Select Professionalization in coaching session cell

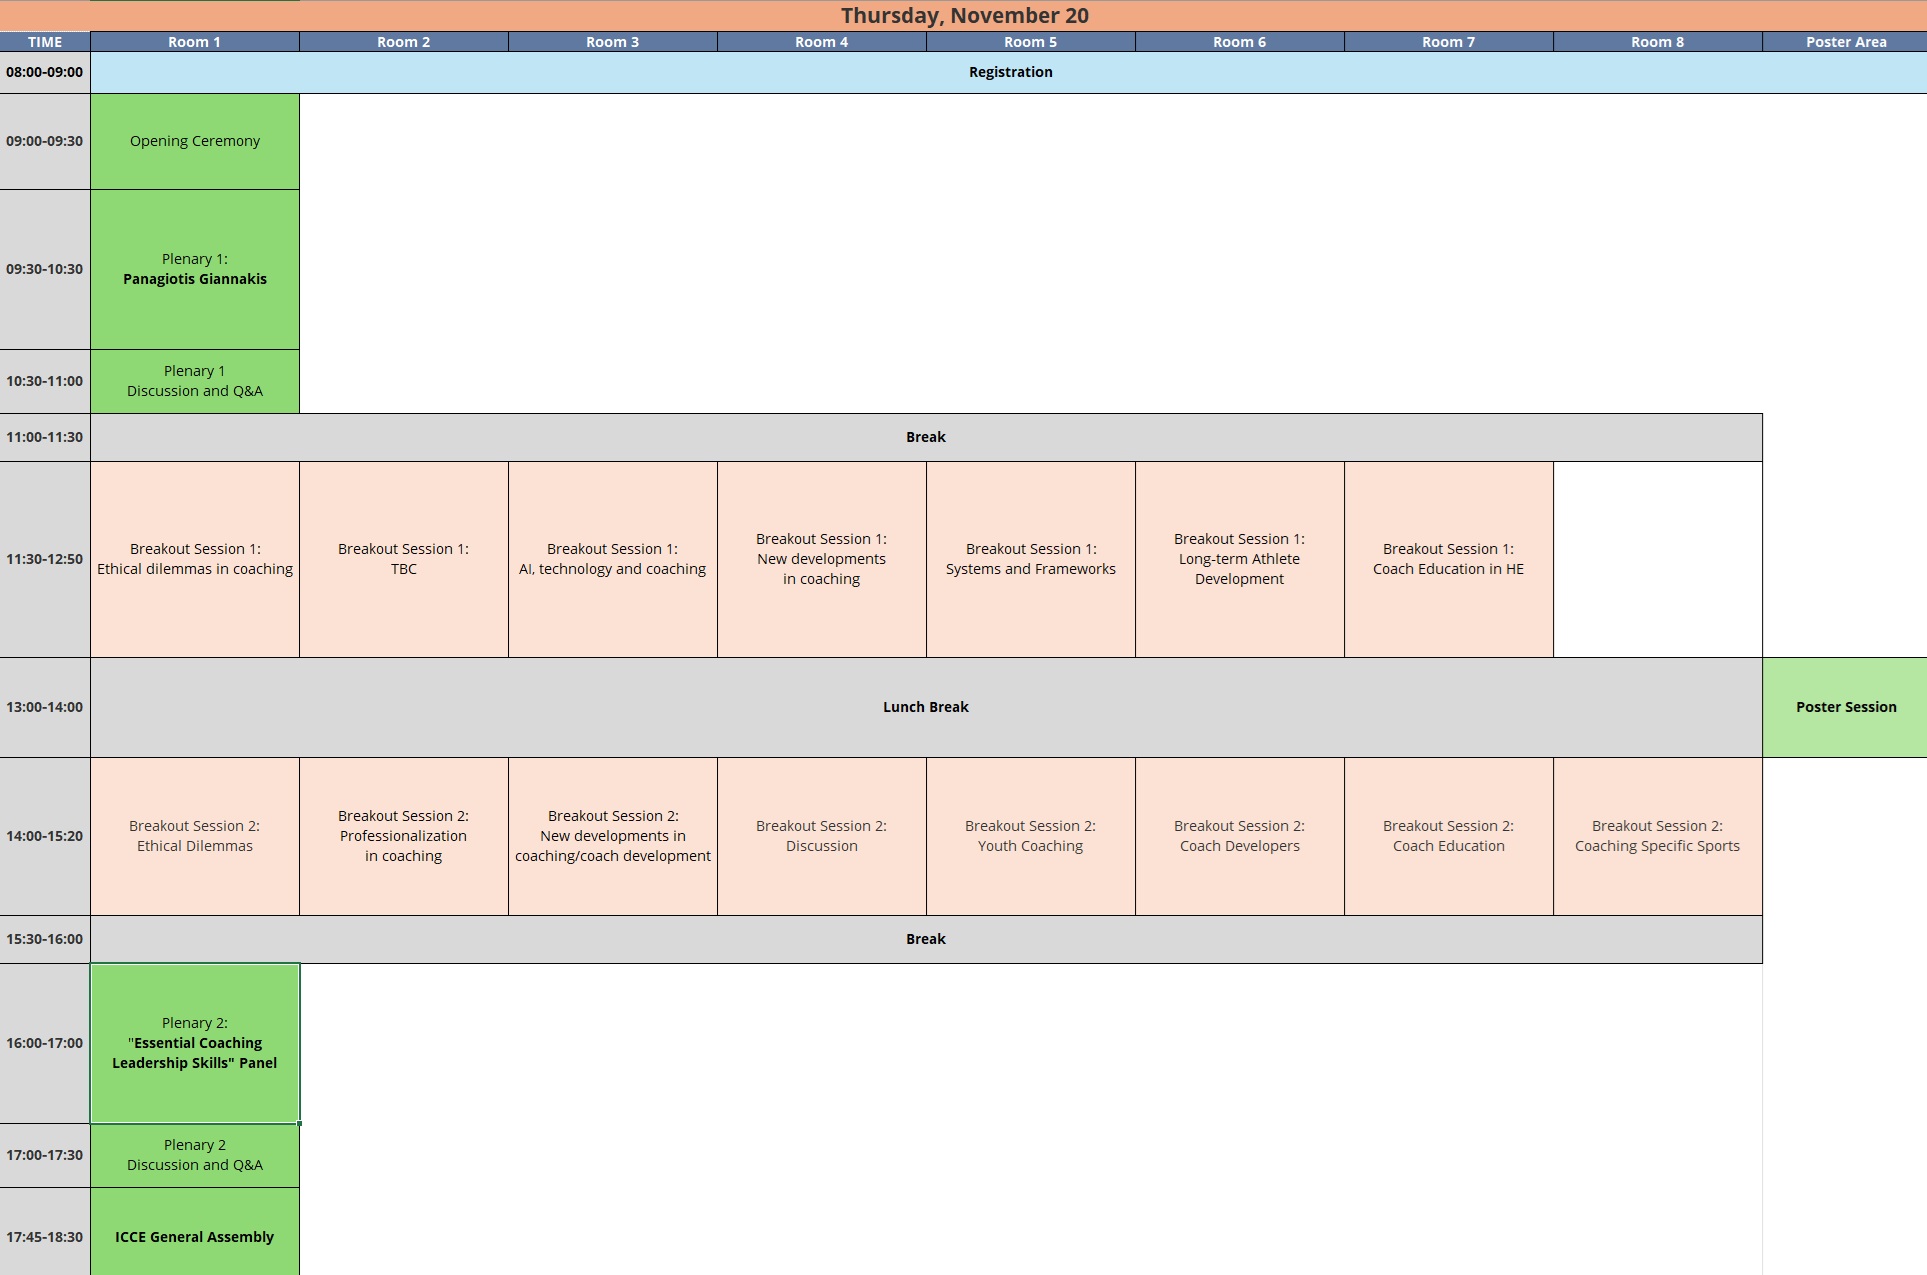point(403,836)
